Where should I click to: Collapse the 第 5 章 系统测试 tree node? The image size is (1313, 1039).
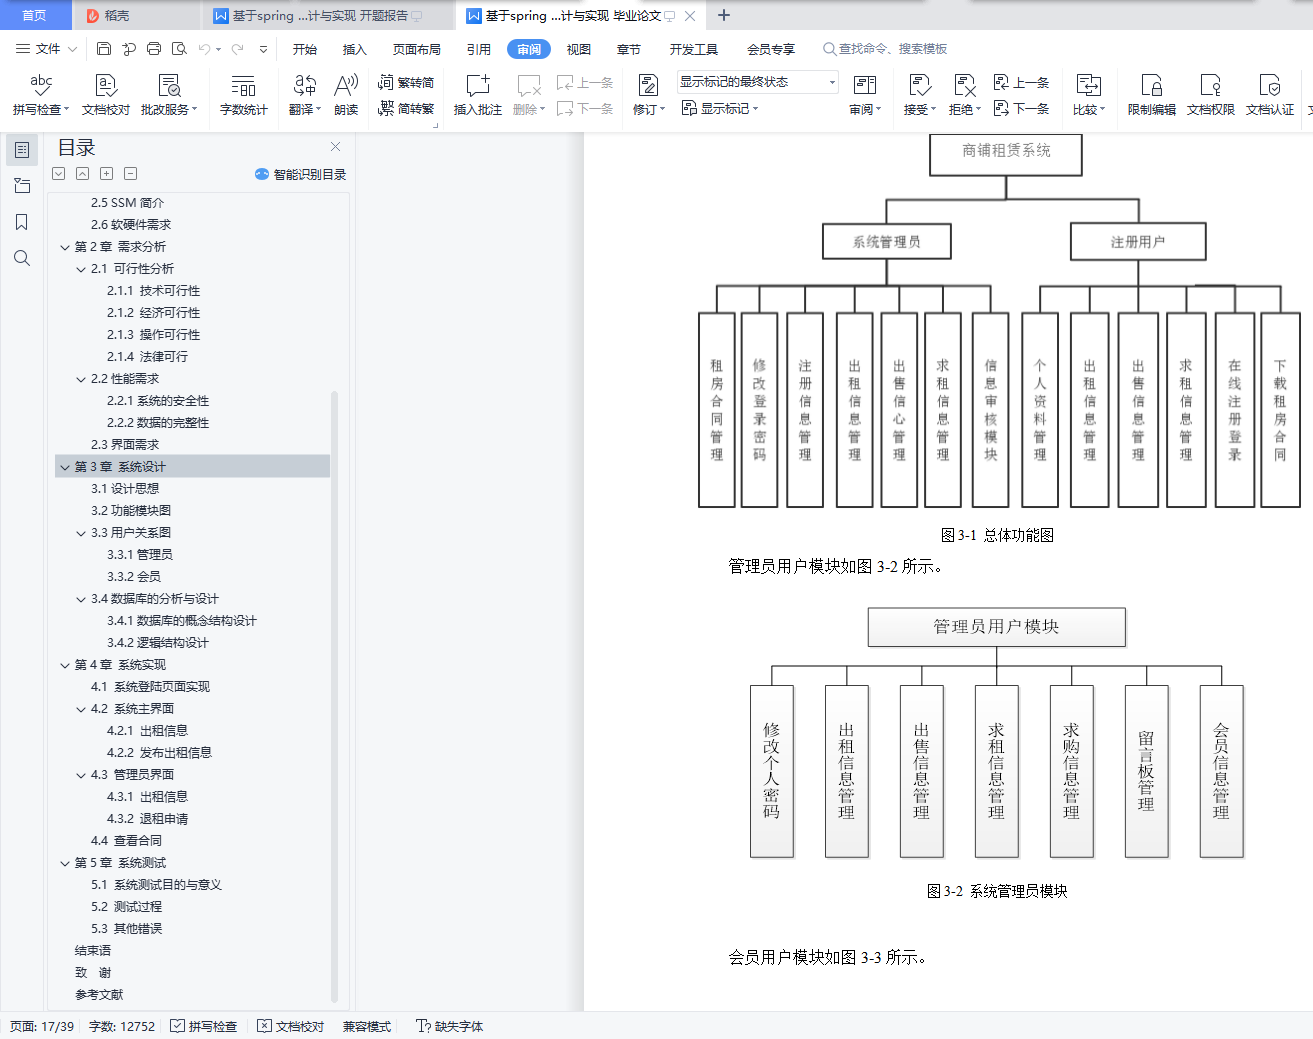[65, 863]
